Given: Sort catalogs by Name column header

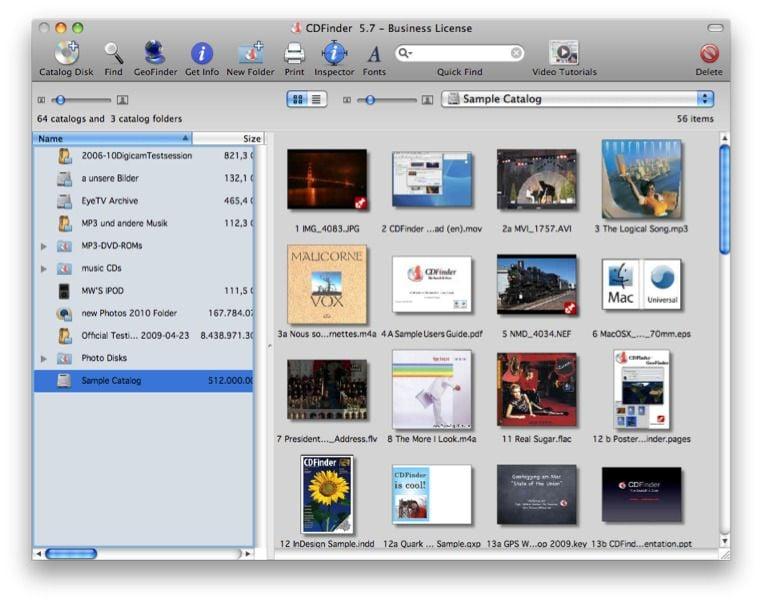Looking at the screenshot, I should point(113,138).
